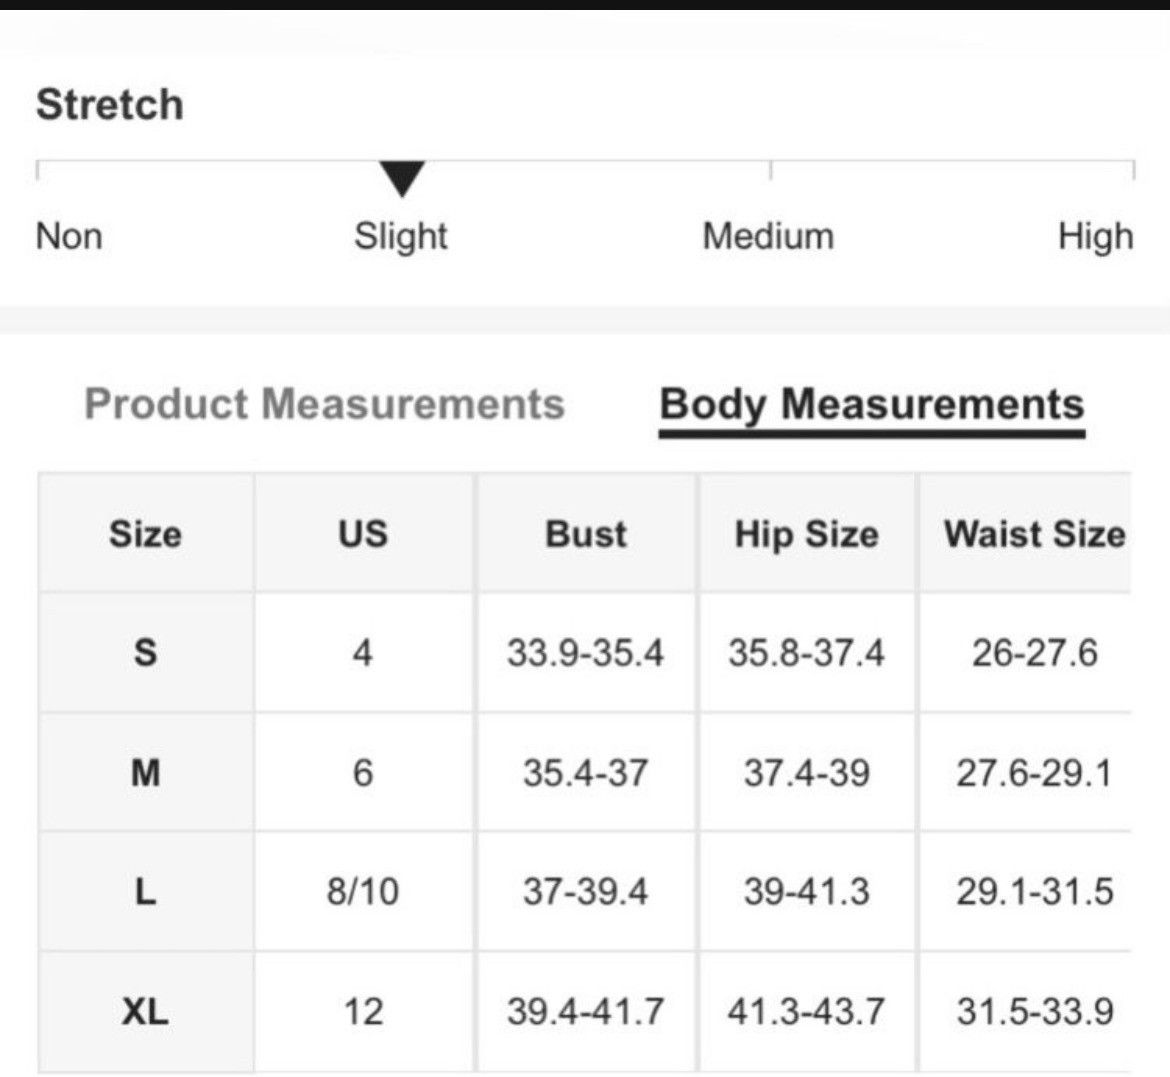Switch to Product Measurements tab
Viewport: 1170px width, 1077px height.
(325, 404)
